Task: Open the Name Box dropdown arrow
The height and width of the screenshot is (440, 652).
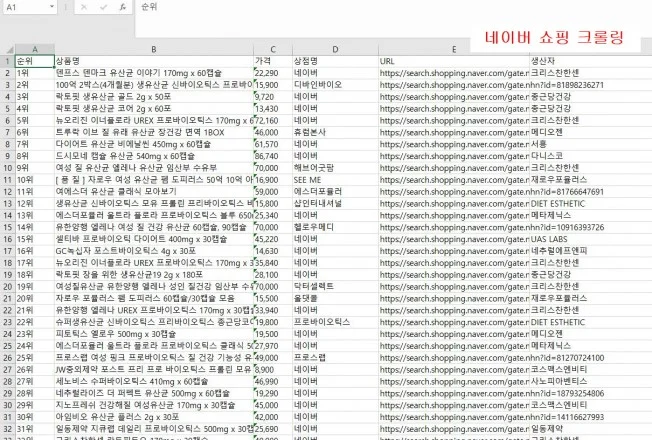Action: (x=52, y=7)
